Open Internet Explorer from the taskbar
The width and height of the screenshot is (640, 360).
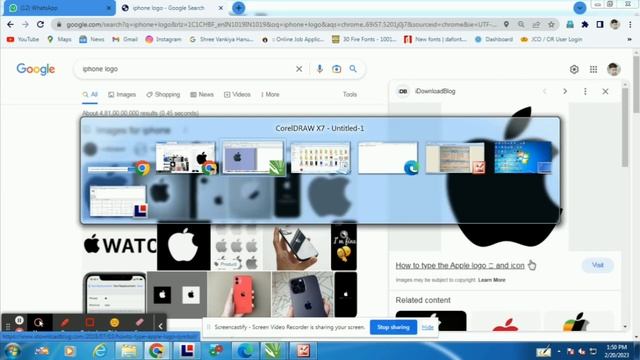click(99, 351)
